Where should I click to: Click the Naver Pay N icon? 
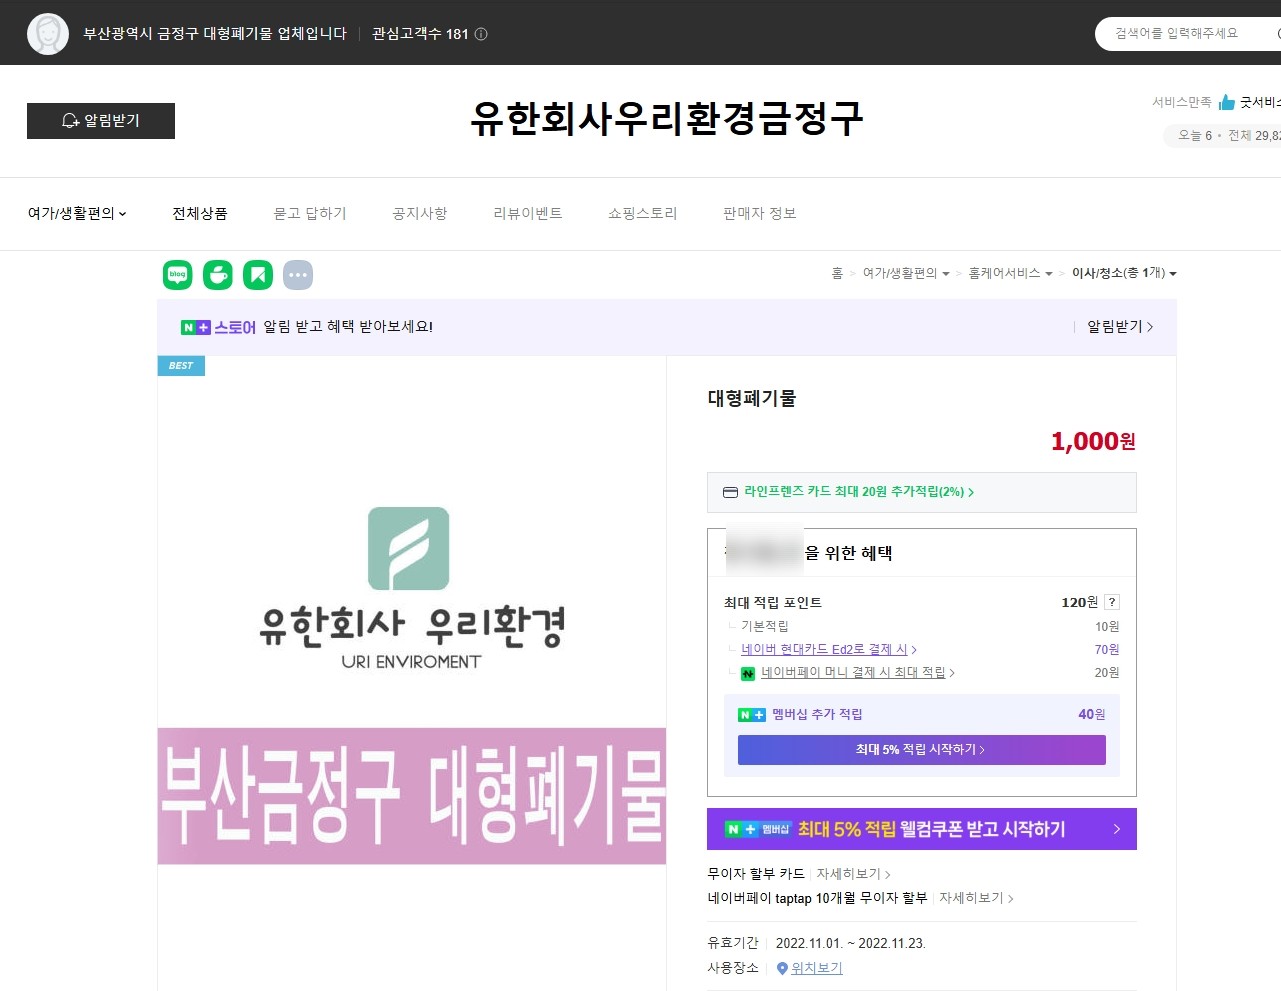[748, 674]
